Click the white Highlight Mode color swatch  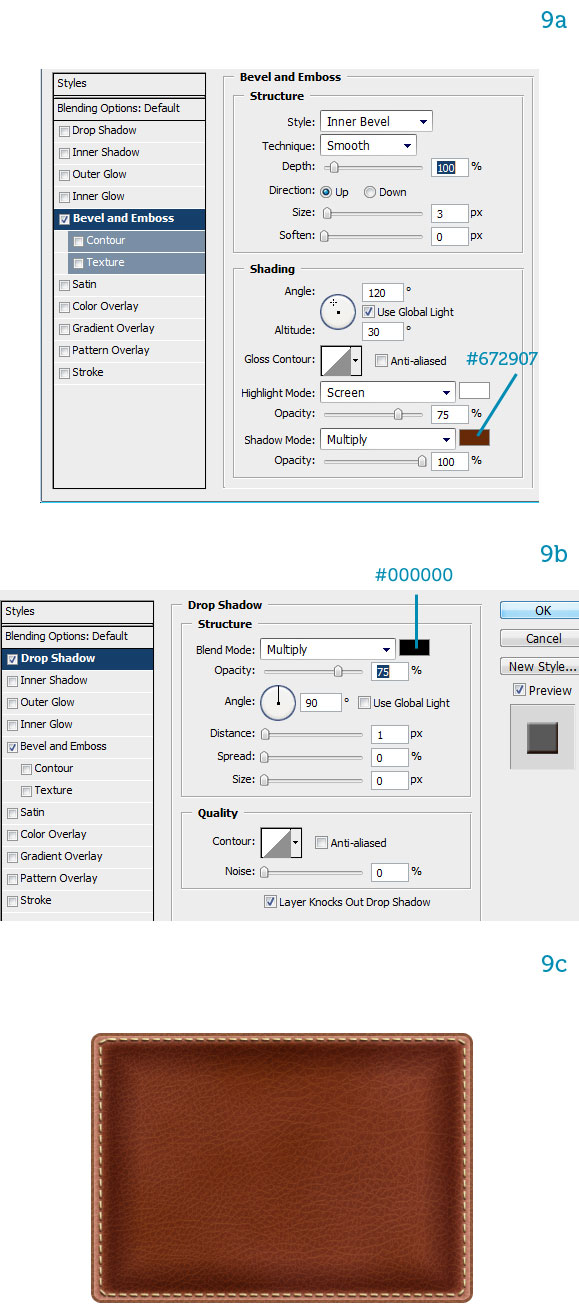[474, 392]
